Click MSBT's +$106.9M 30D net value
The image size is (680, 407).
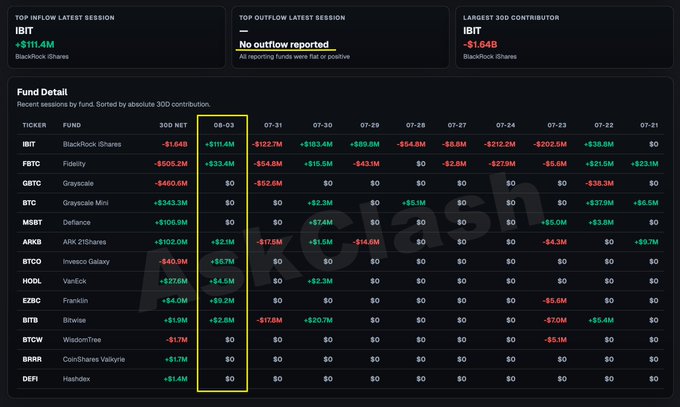coord(171,222)
